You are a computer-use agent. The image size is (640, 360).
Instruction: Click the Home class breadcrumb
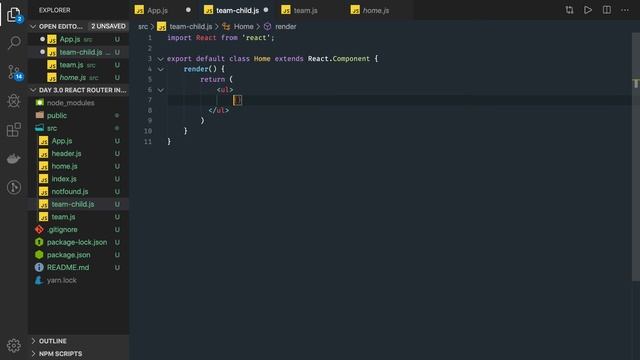click(238, 27)
